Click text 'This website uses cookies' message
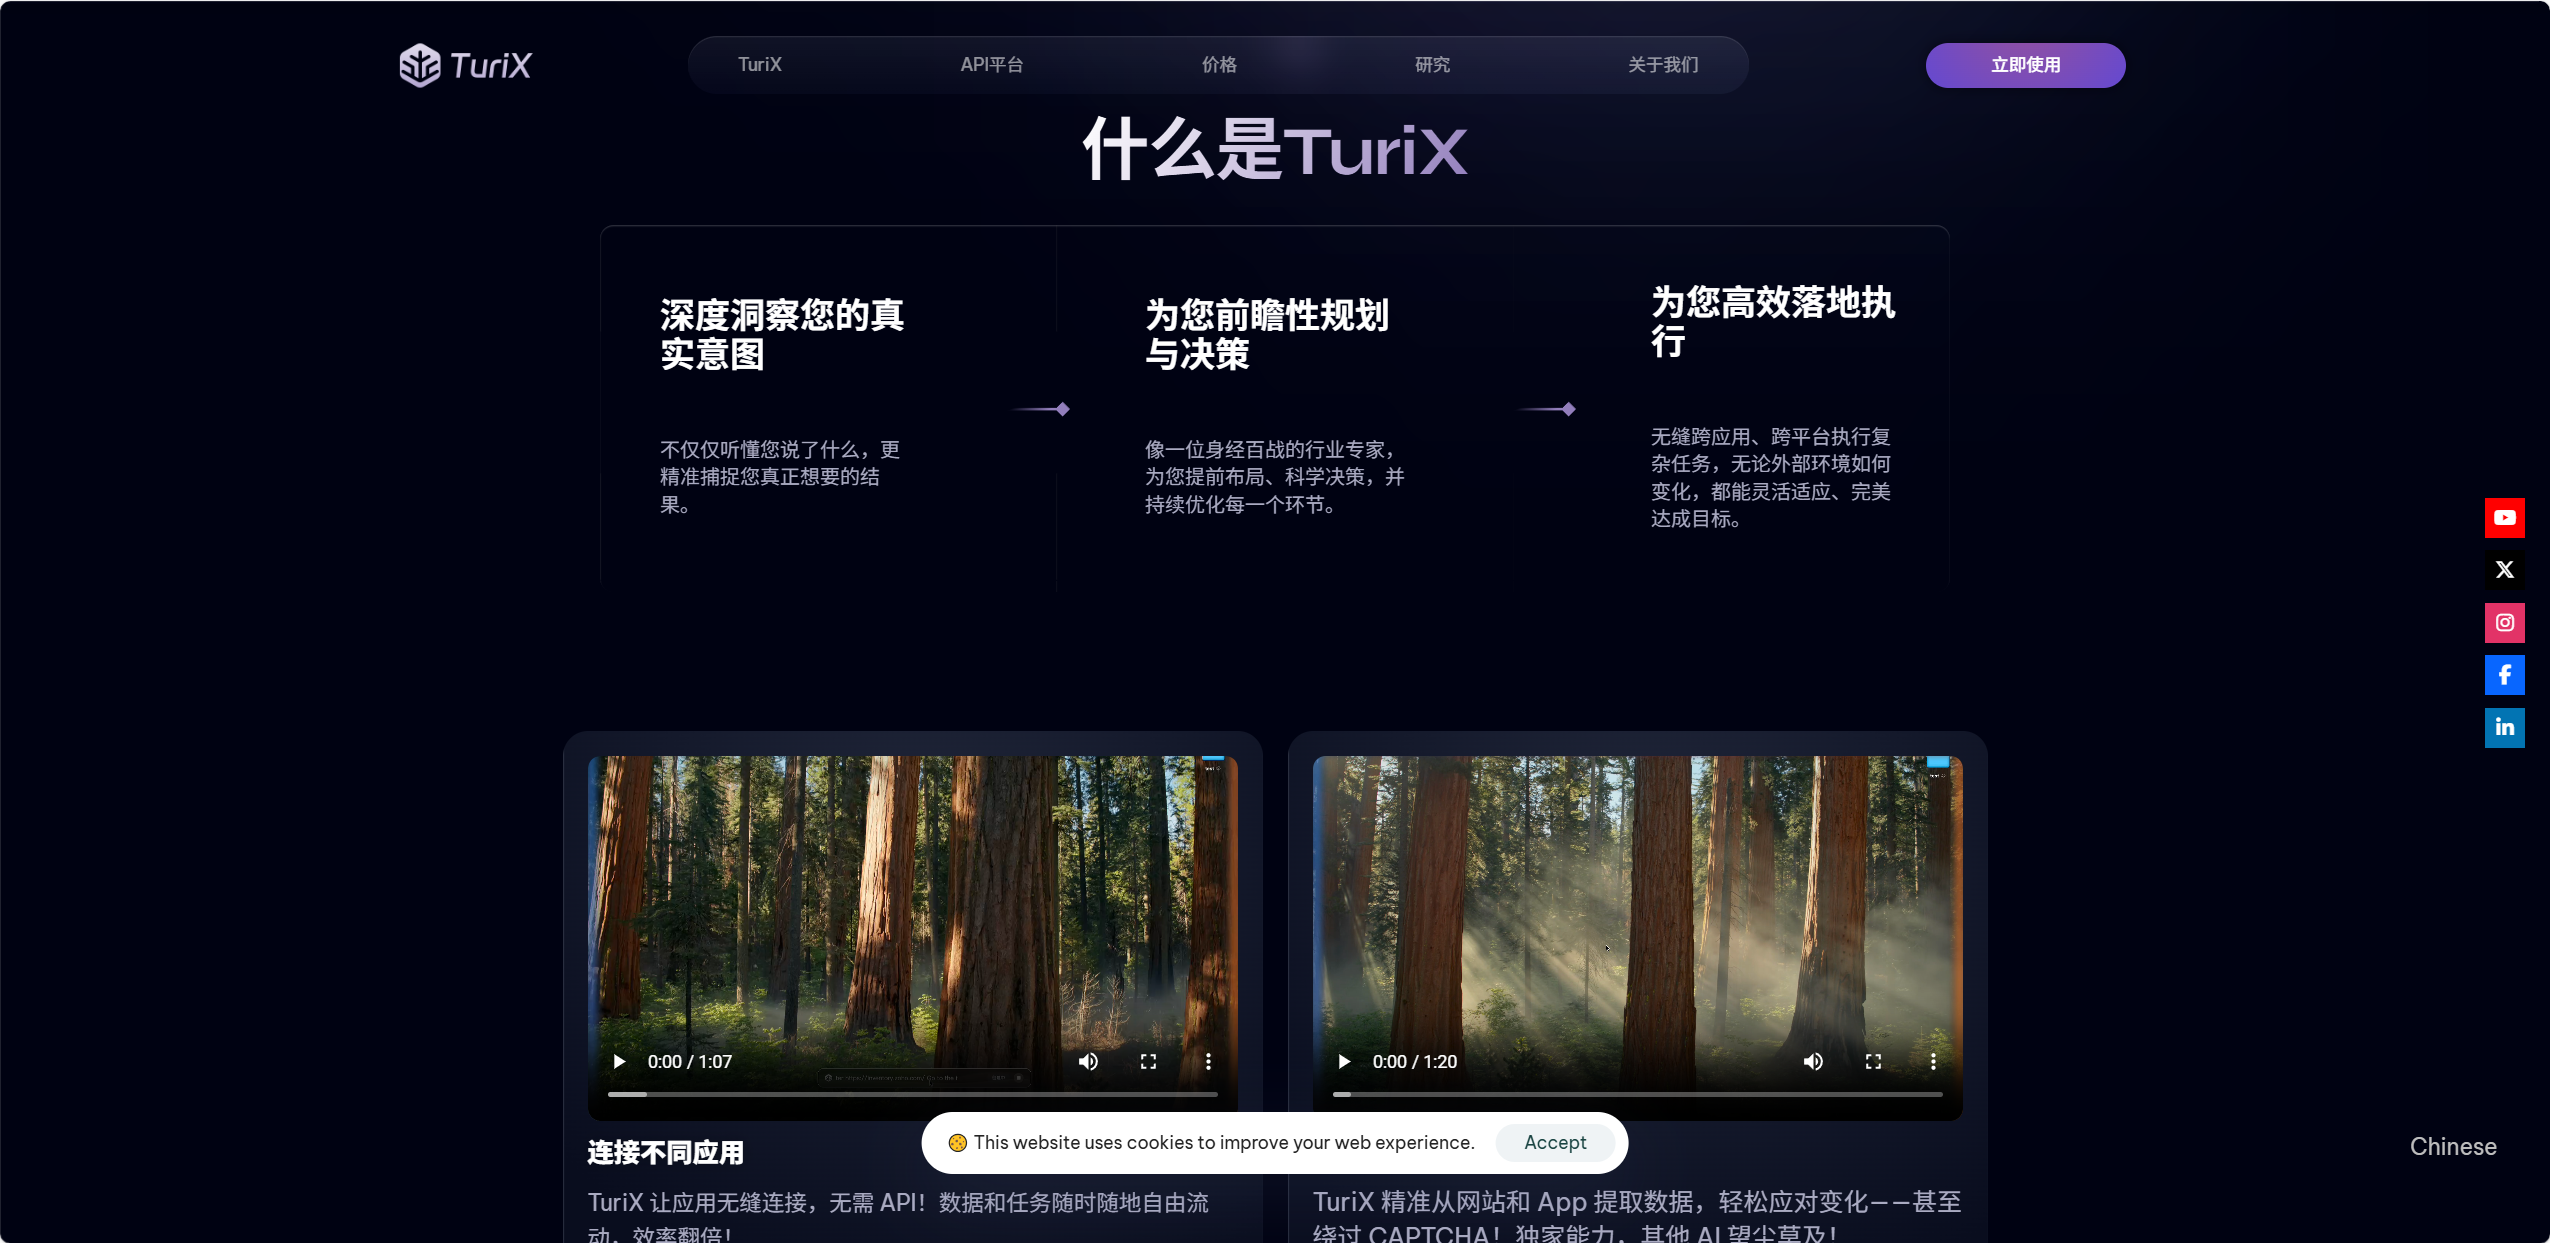2550x1243 pixels. (x=1224, y=1143)
